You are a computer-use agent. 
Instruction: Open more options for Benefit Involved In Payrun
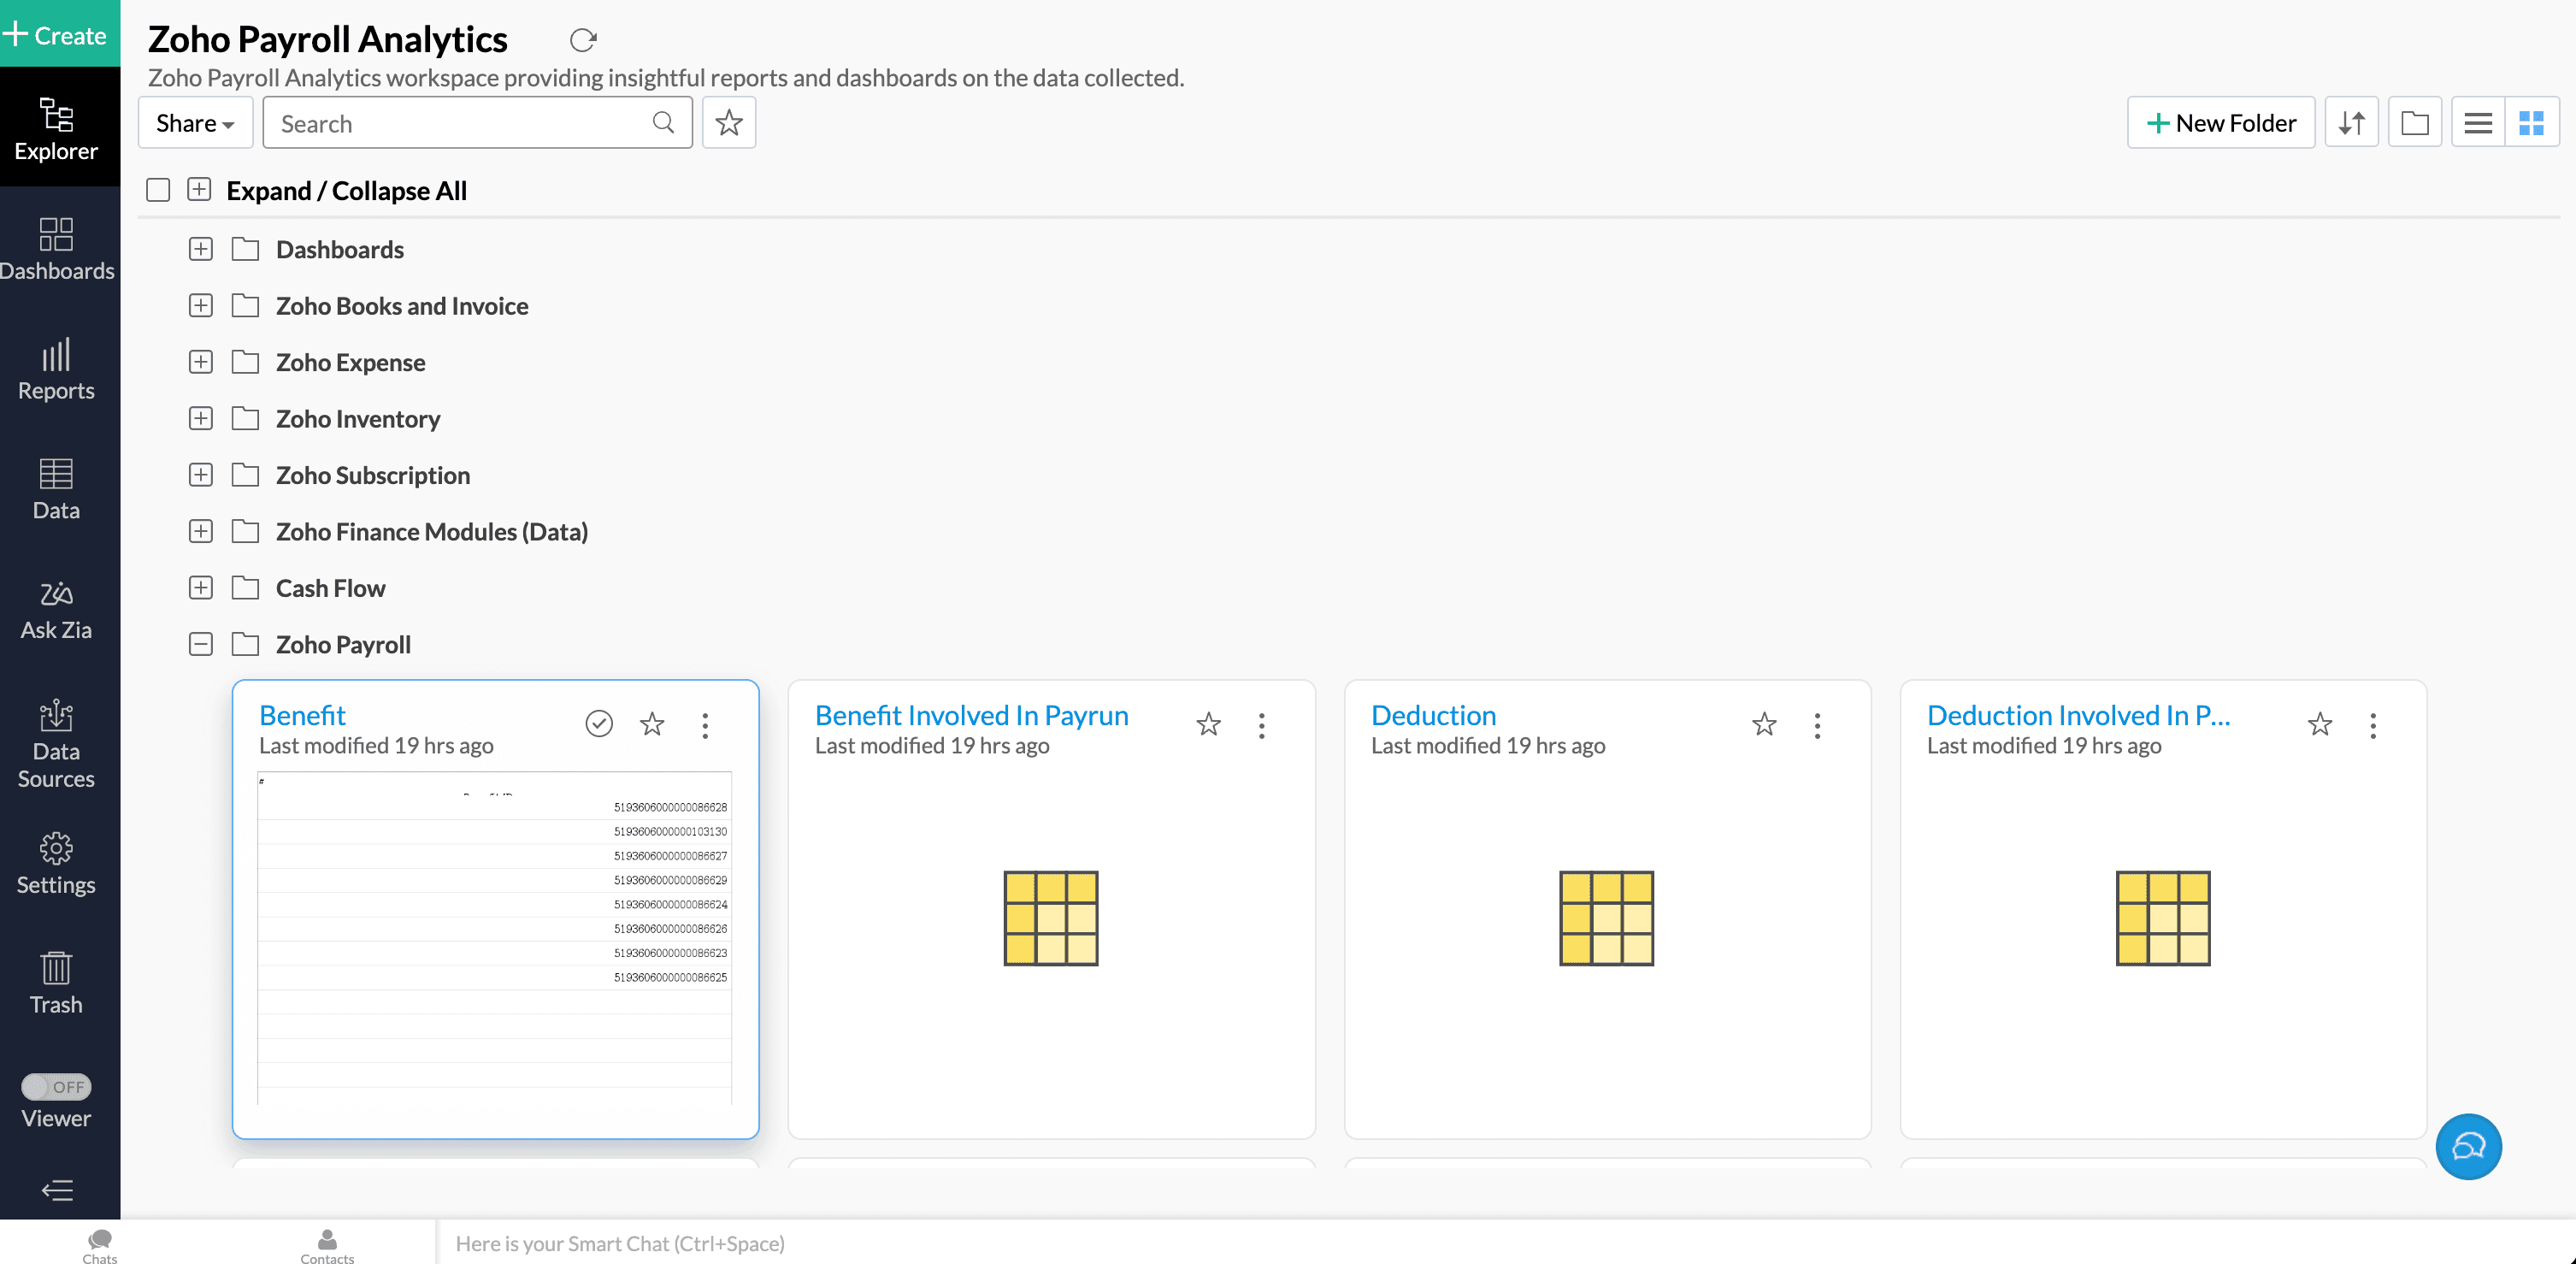click(1262, 727)
